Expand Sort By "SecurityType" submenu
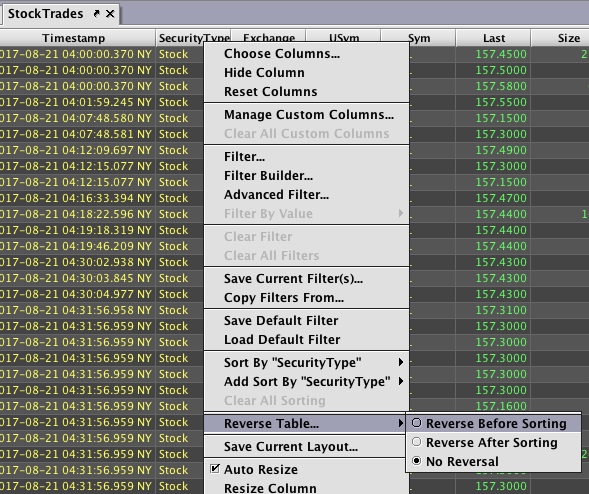589x494 pixels. pyautogui.click(x=307, y=363)
